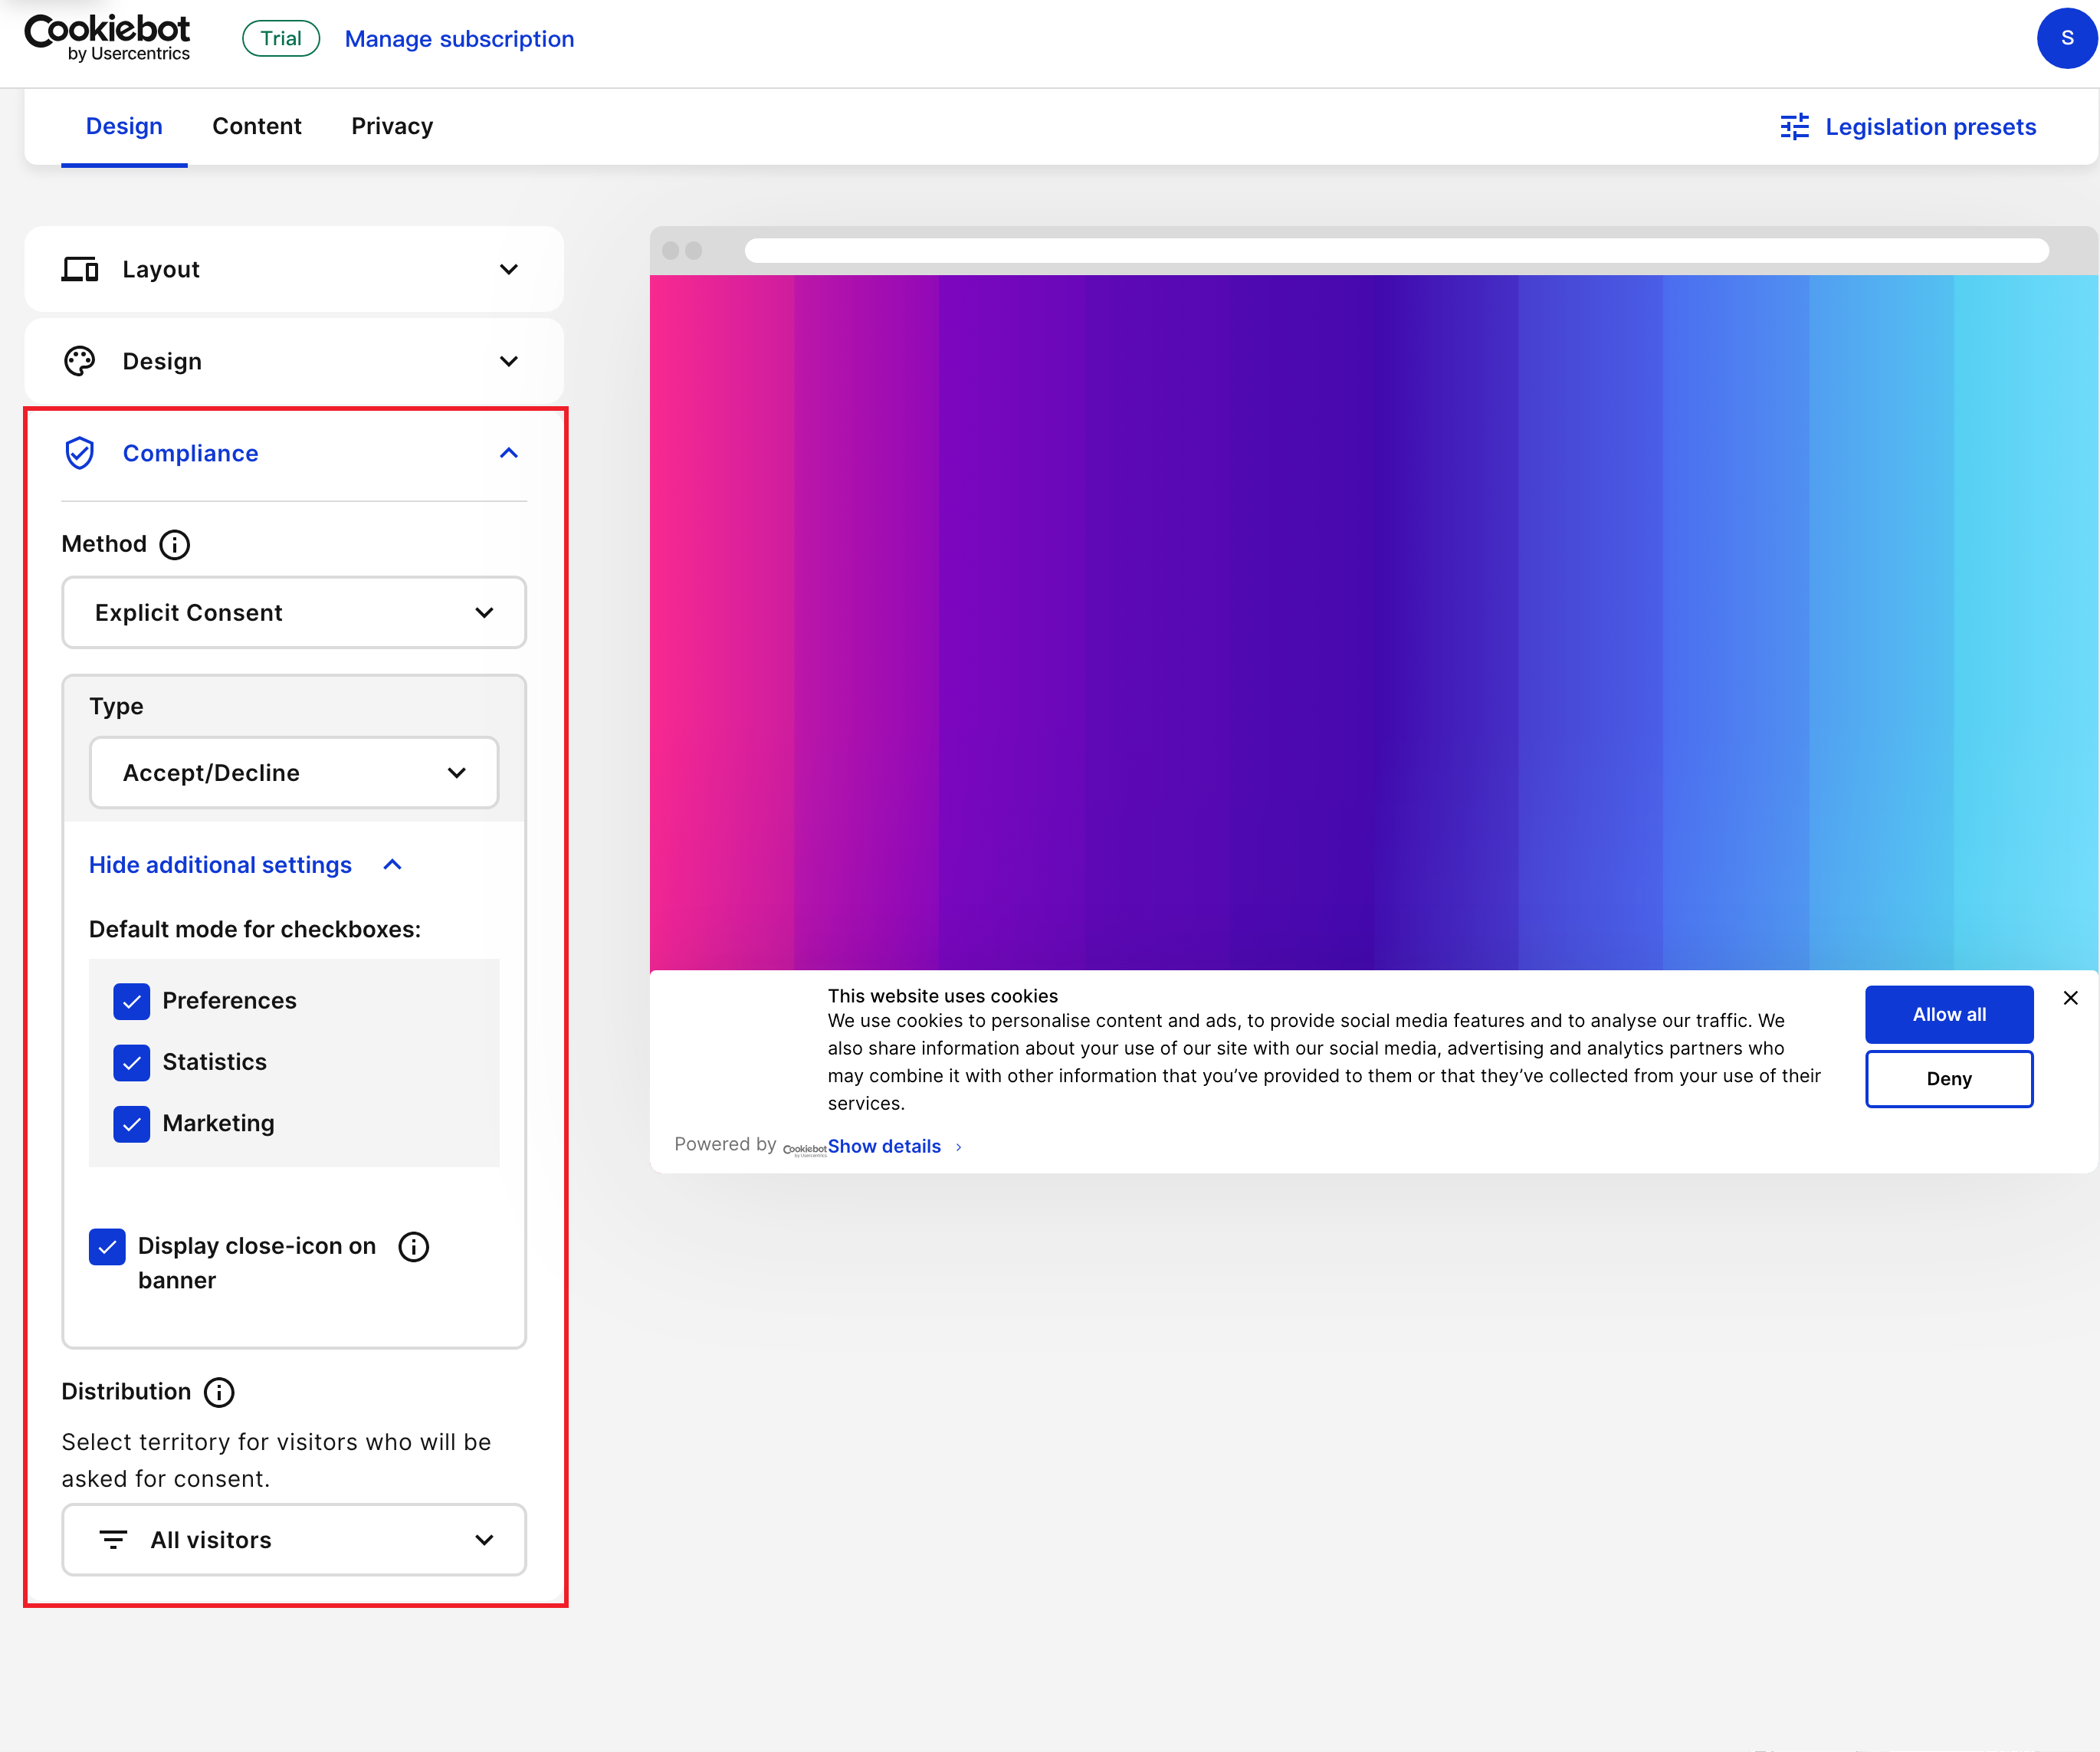This screenshot has width=2100, height=1752.
Task: Open the user avatar menu
Action: [2066, 38]
